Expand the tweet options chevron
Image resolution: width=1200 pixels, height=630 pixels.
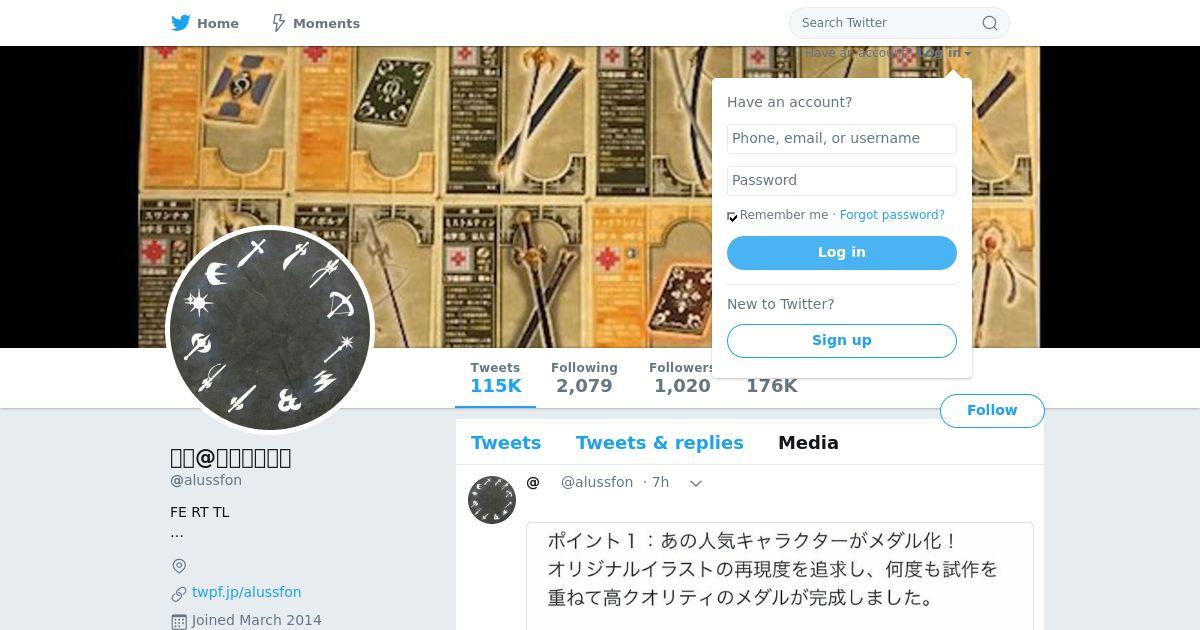[x=696, y=483]
